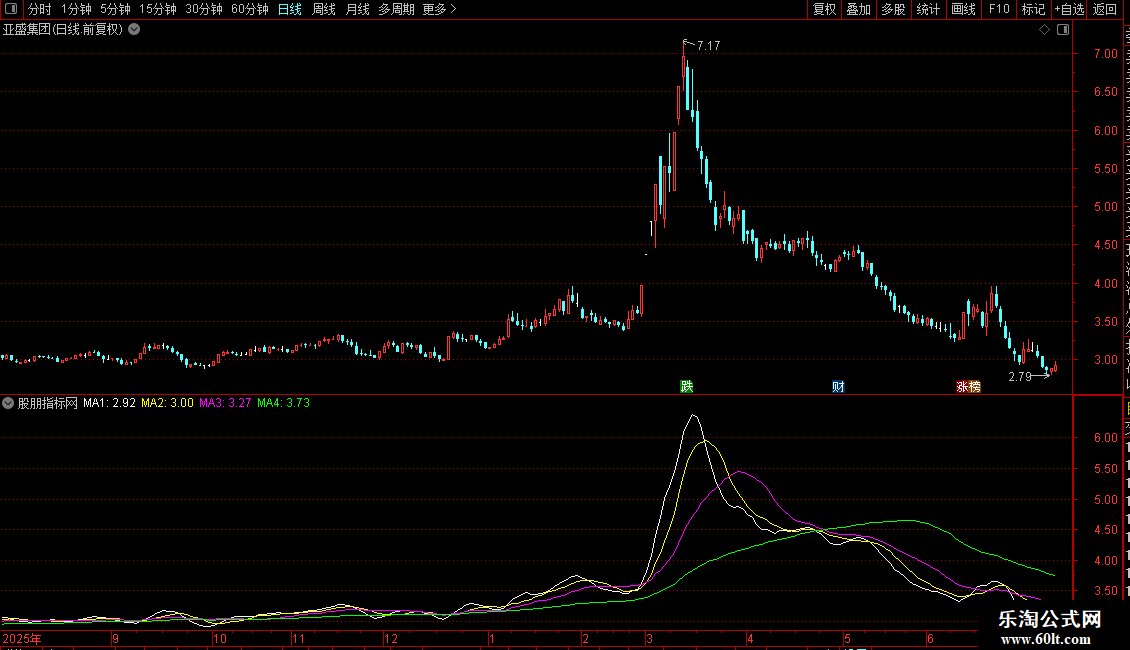Image resolution: width=1130 pixels, height=650 pixels.
Task: Click 2025年 on the time axis
Action: pos(22,638)
